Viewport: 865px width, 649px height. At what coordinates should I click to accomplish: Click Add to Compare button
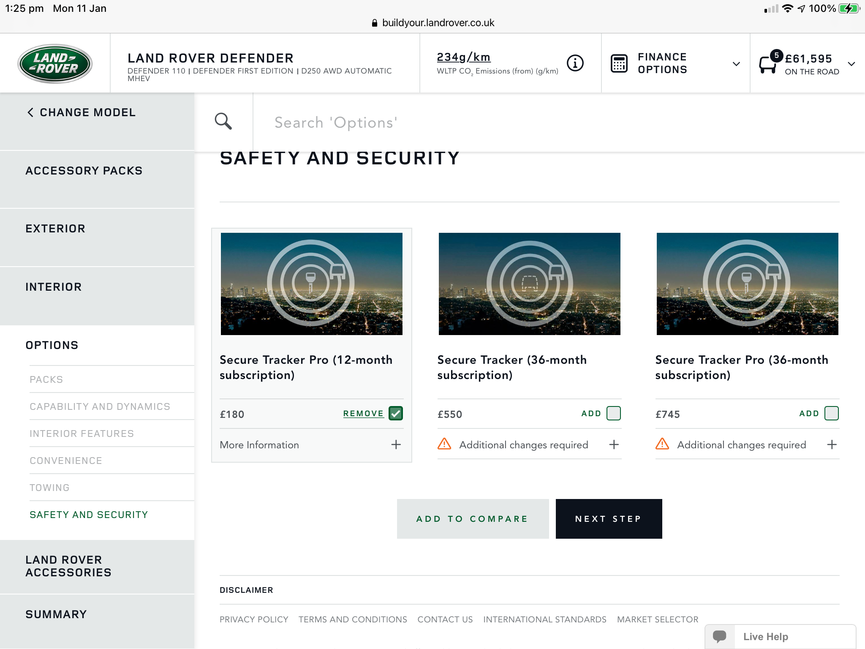point(473,519)
